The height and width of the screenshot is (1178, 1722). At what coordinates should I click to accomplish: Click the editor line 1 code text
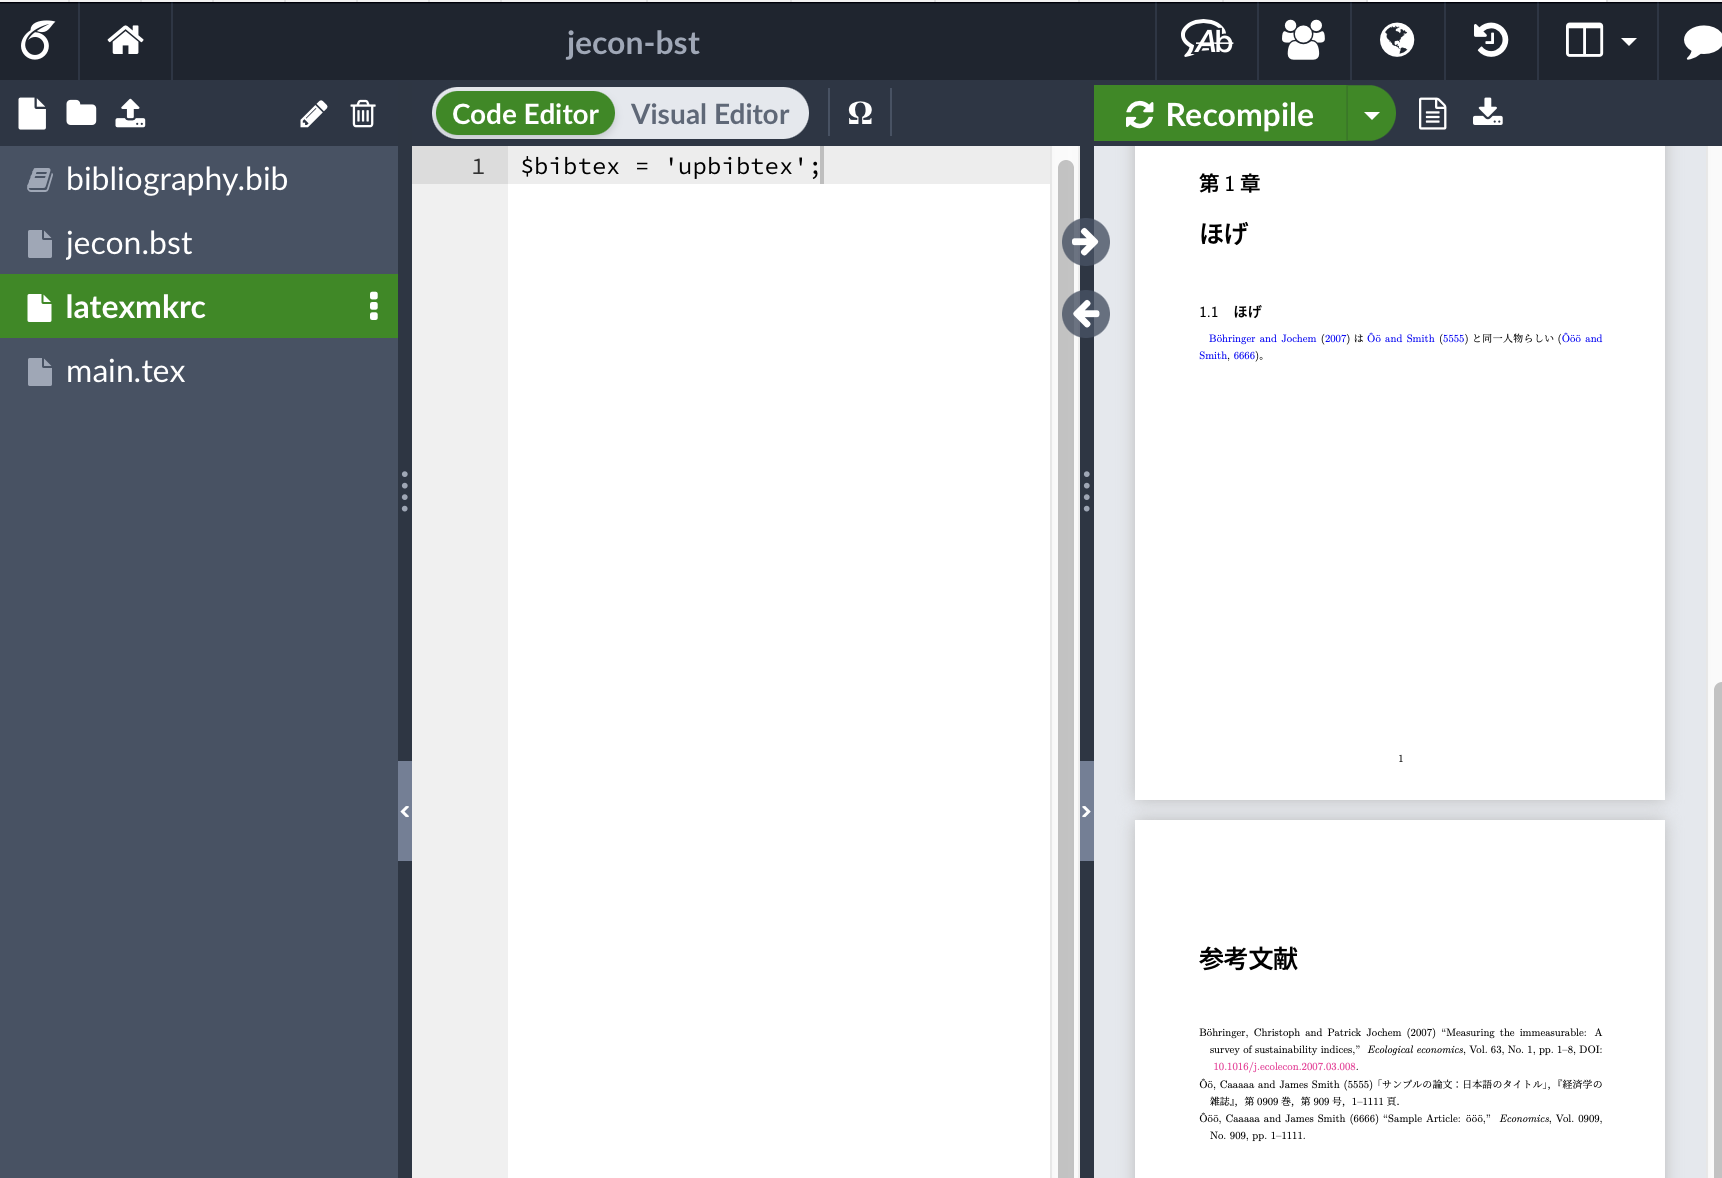[670, 166]
